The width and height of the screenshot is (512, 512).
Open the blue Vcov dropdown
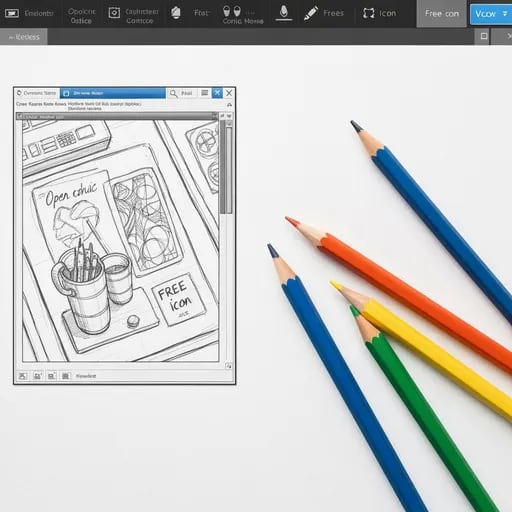tap(491, 14)
